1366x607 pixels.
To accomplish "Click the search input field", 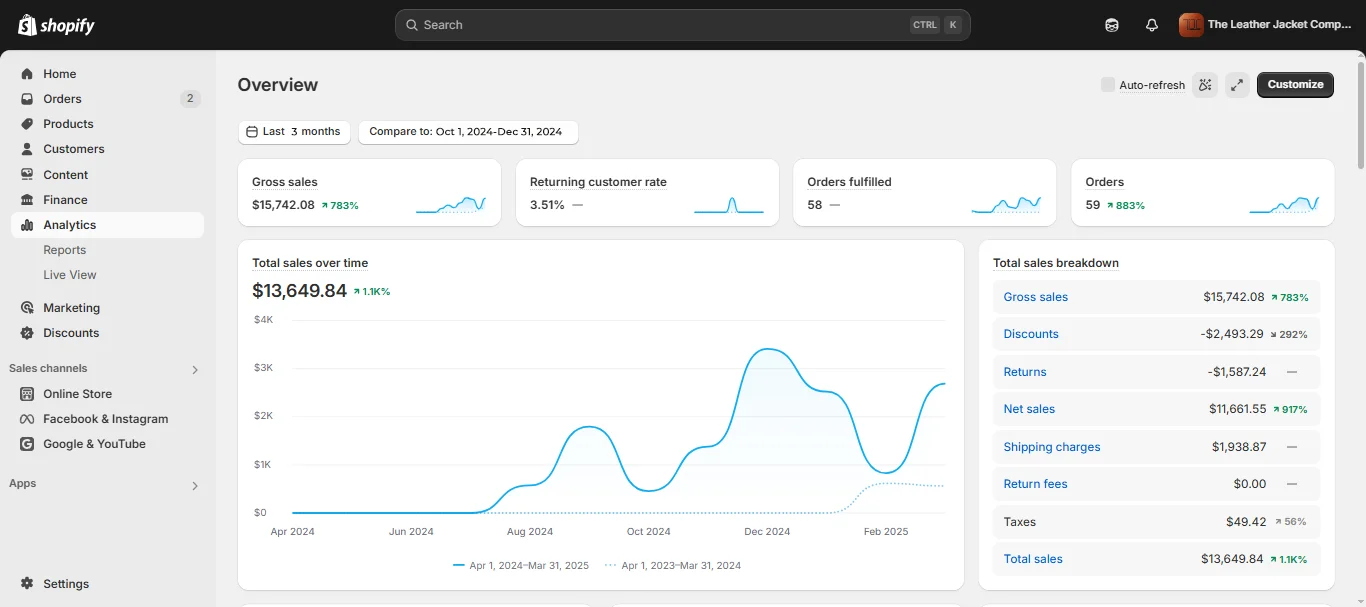I will 683,25.
